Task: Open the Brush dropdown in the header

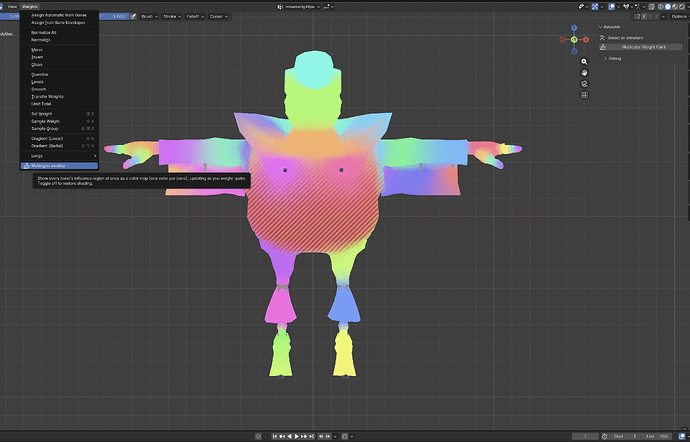Action: 149,16
